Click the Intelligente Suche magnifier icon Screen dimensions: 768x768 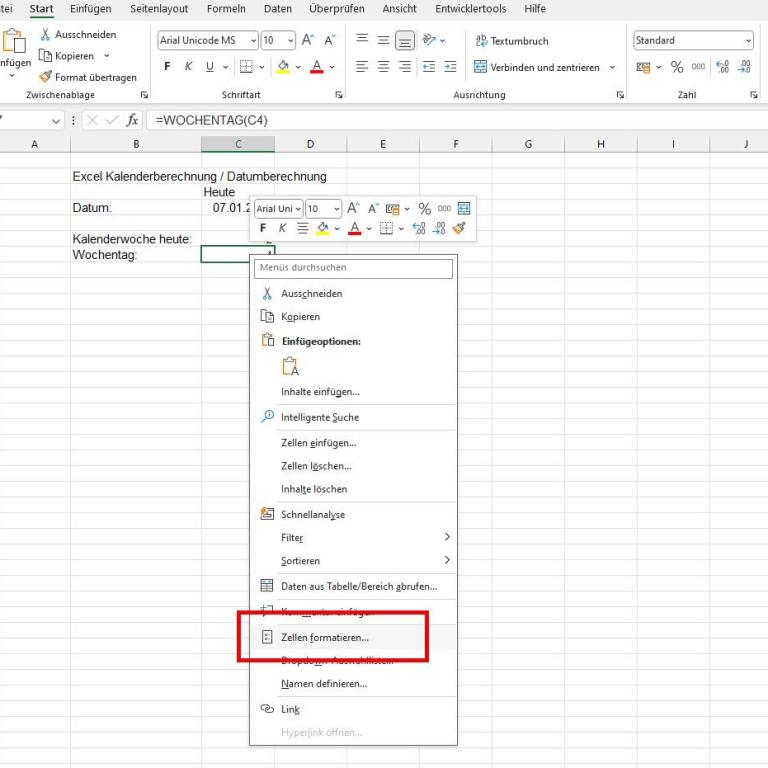[x=267, y=417]
